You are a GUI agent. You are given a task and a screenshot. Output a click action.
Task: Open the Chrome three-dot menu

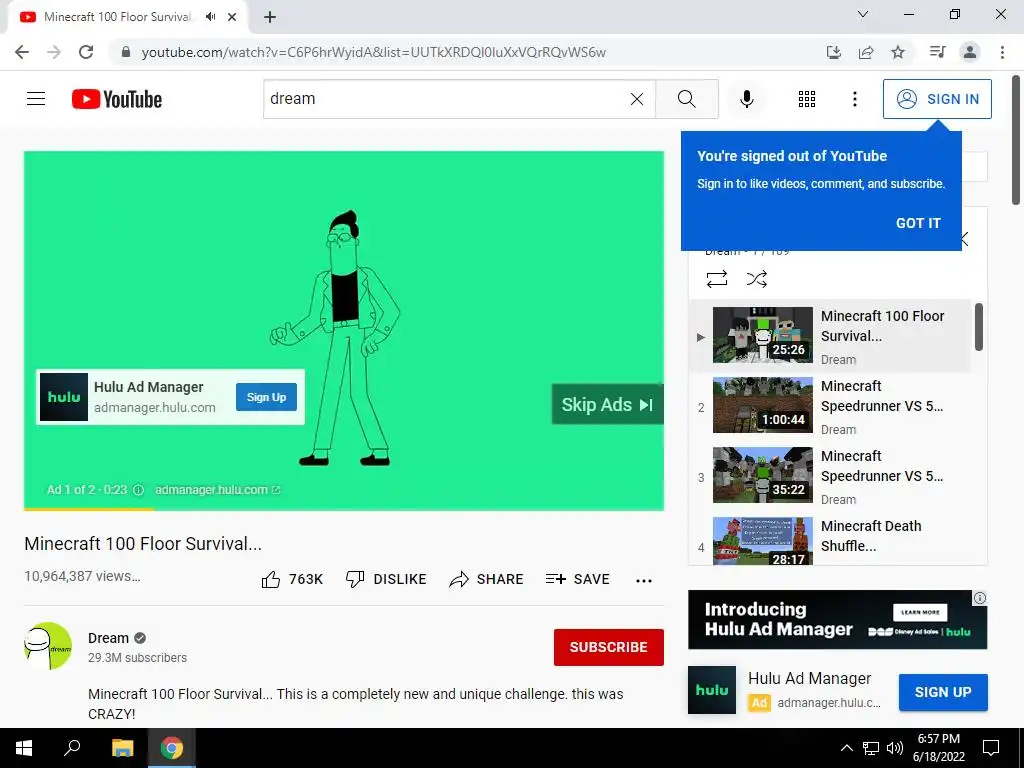click(1002, 52)
